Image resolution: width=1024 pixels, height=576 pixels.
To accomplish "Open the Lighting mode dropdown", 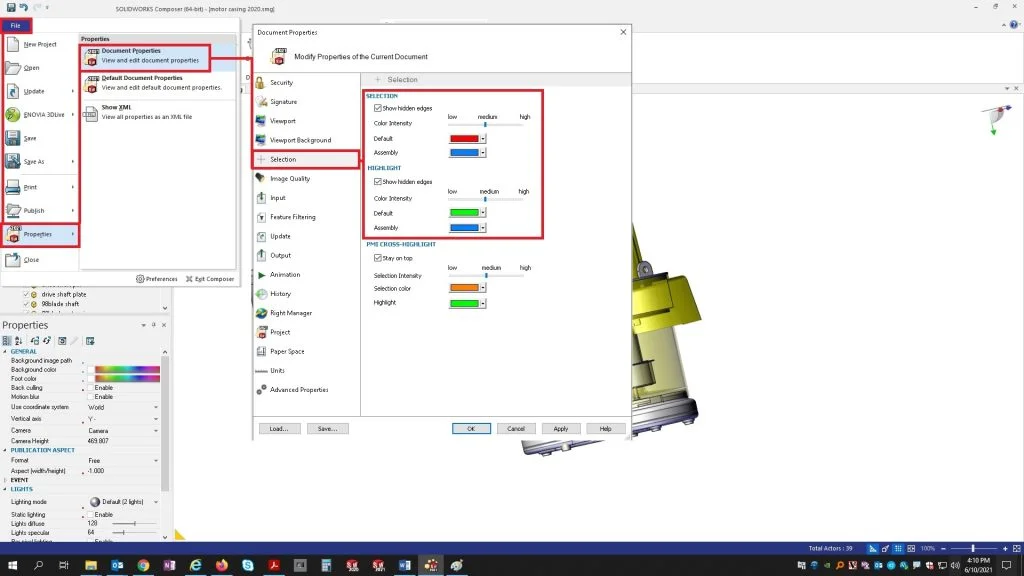I will 156,501.
